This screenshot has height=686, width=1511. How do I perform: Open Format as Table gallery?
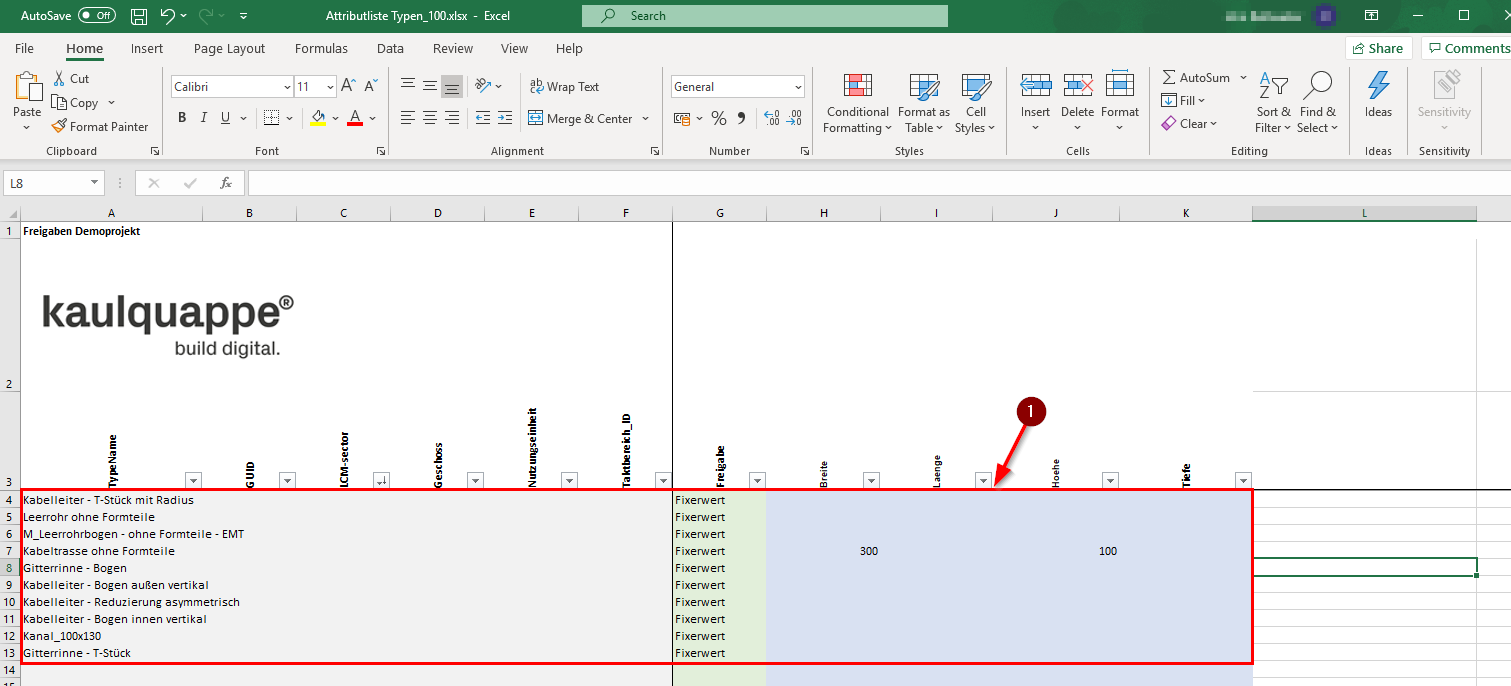(x=924, y=103)
